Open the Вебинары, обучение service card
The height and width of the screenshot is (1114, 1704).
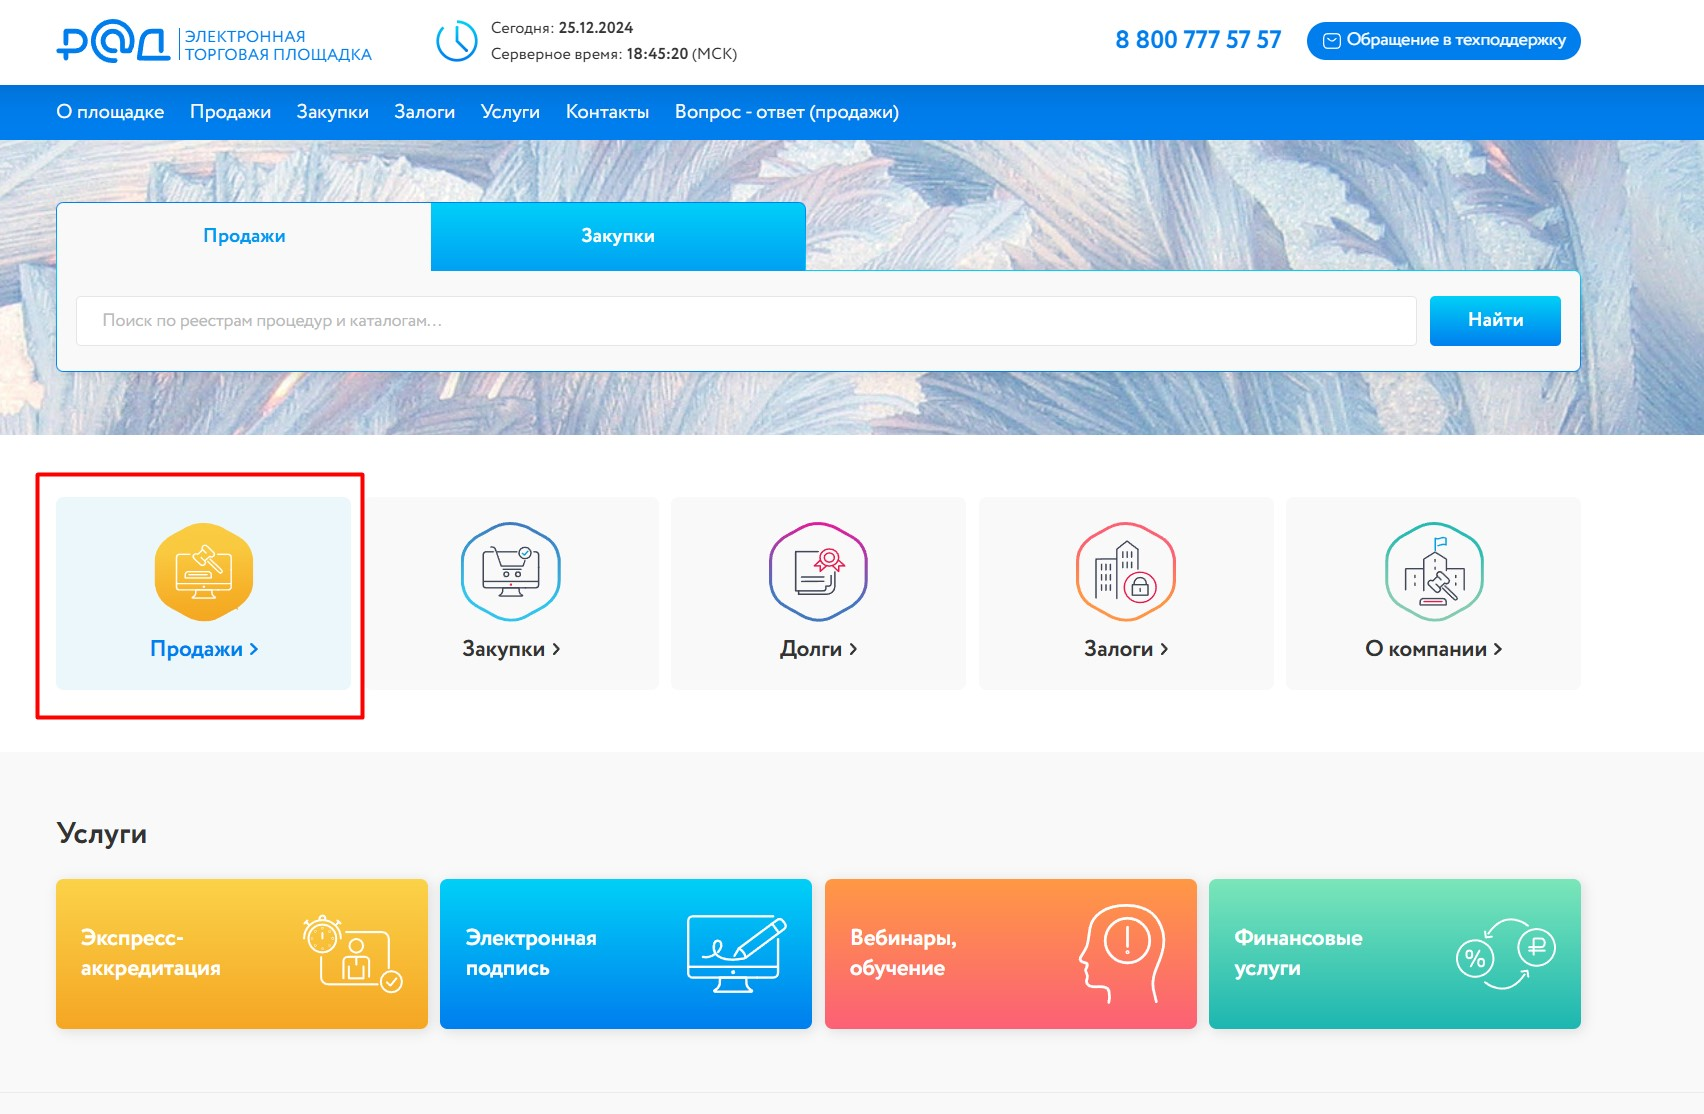pyautogui.click(x=1010, y=953)
